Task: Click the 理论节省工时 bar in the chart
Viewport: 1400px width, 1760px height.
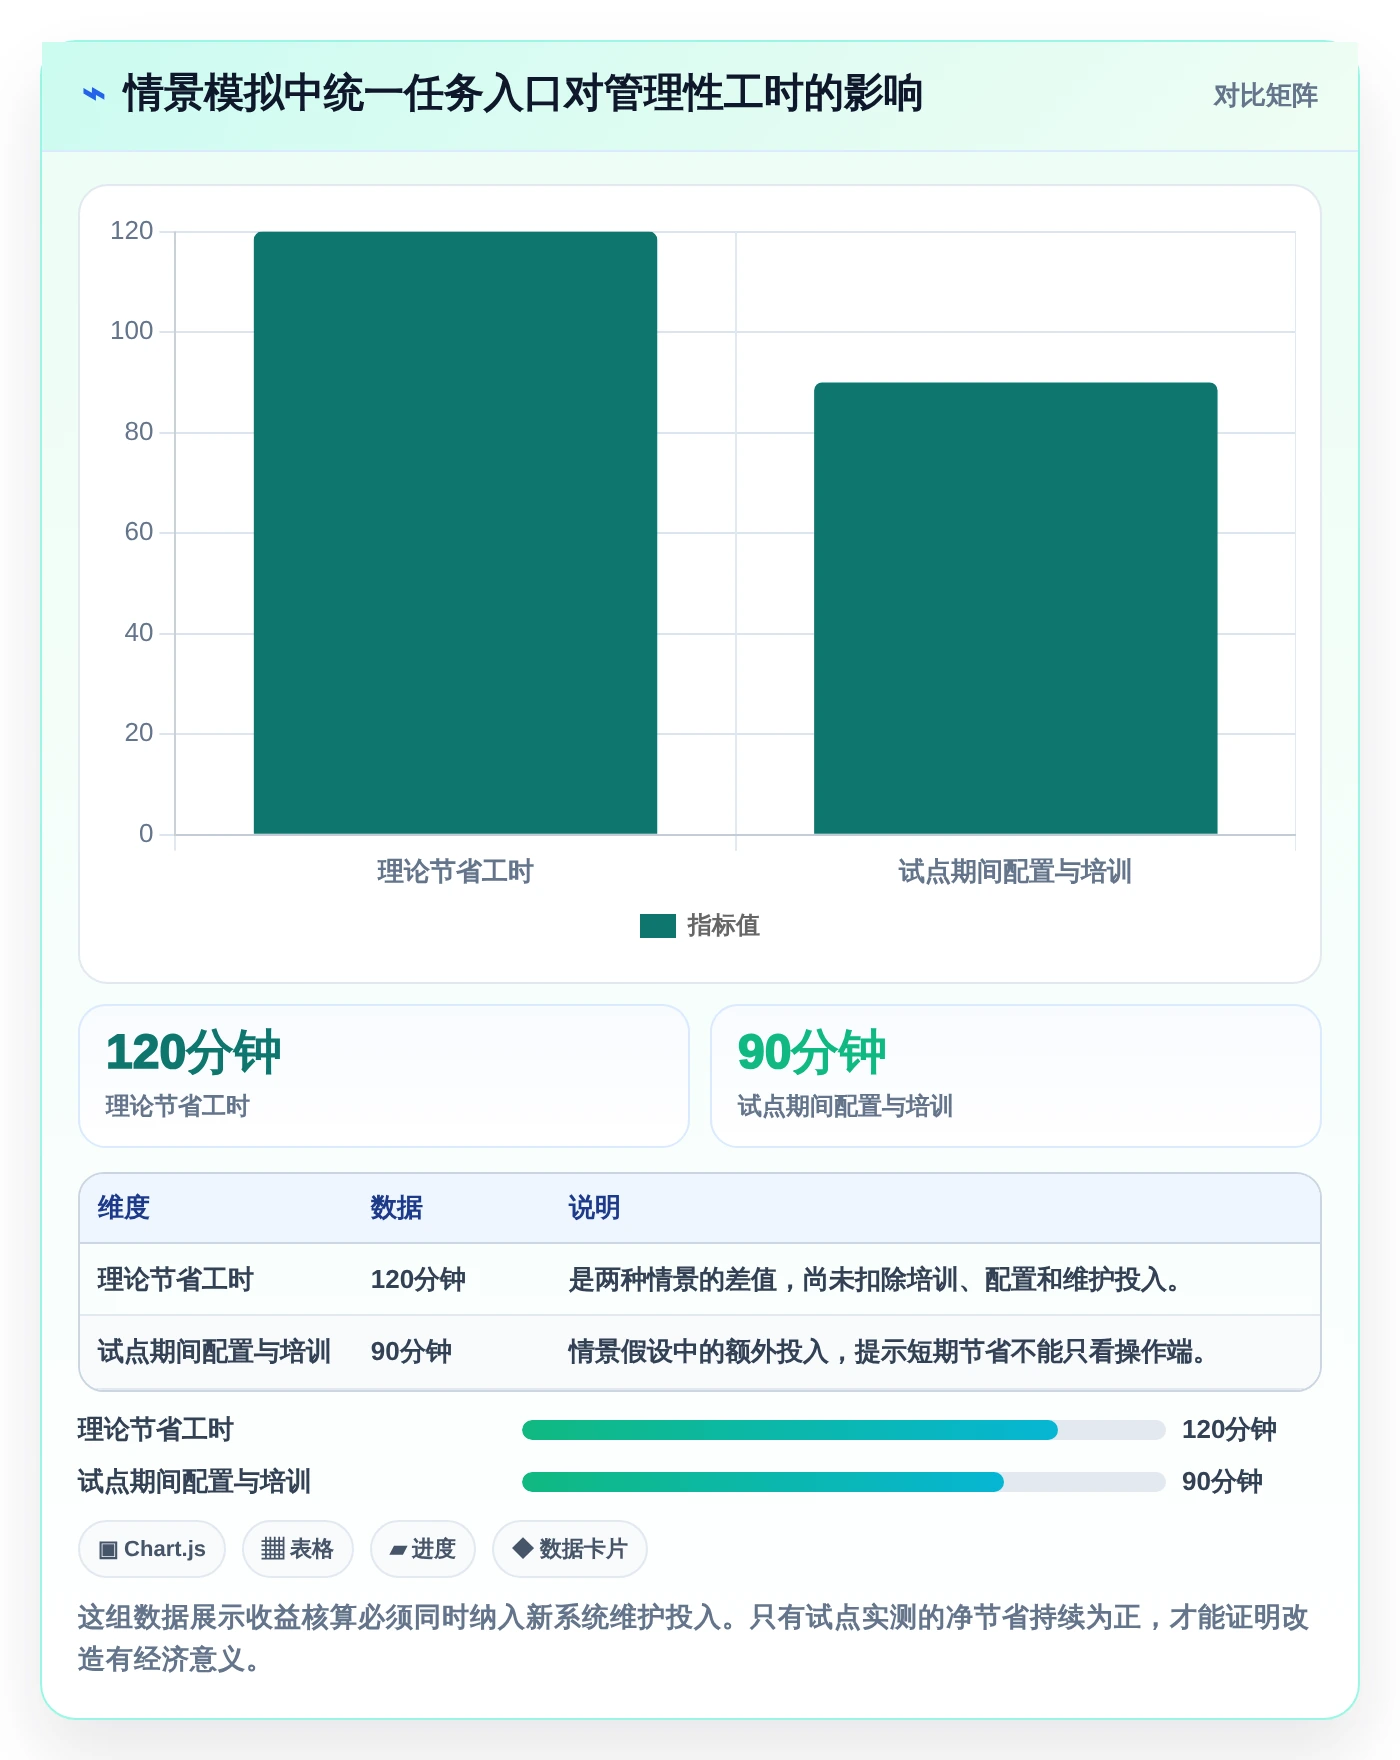Action: pos(455,533)
